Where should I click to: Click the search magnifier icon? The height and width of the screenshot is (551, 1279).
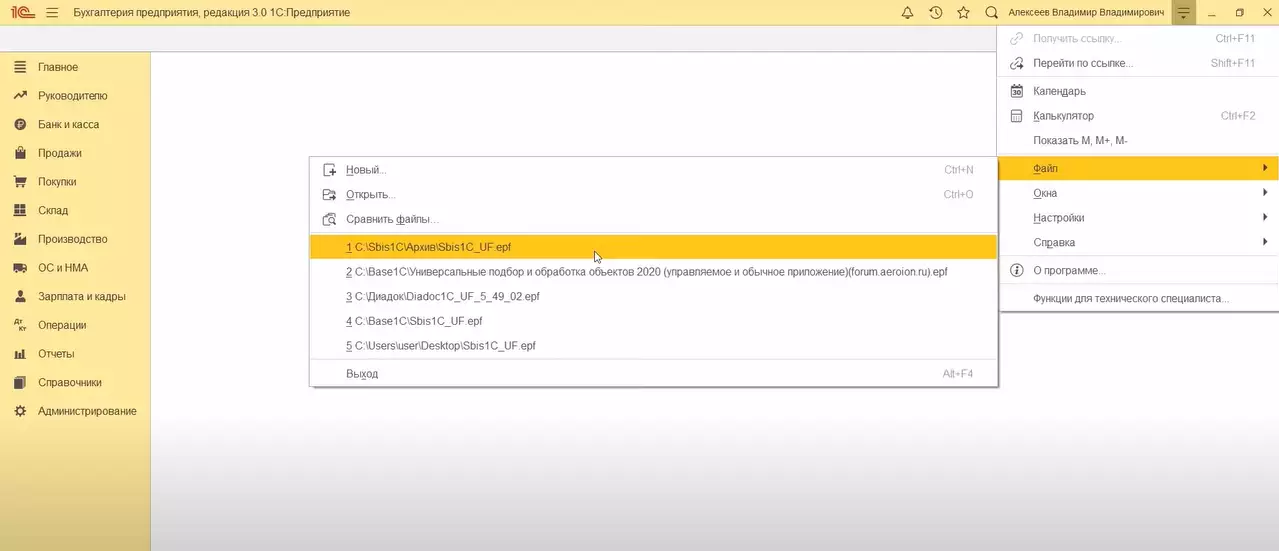(991, 13)
